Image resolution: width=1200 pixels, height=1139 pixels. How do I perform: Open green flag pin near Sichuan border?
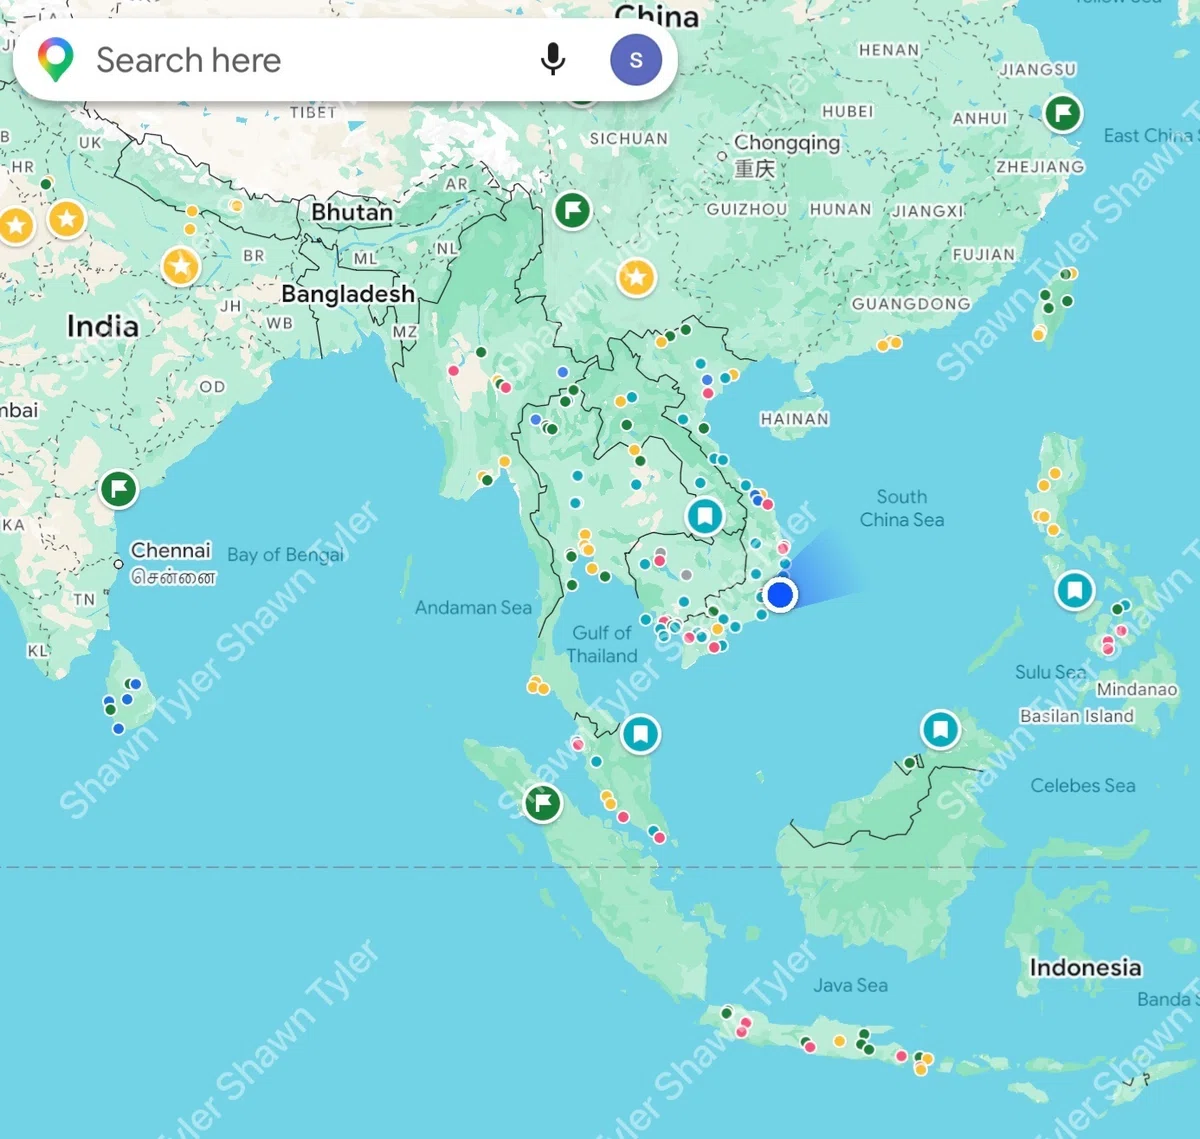[573, 211]
